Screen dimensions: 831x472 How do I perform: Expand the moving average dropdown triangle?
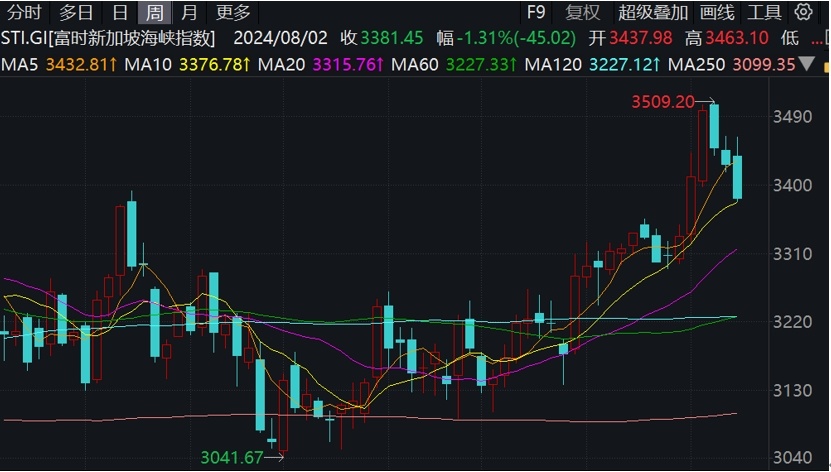pyautogui.click(x=807, y=65)
